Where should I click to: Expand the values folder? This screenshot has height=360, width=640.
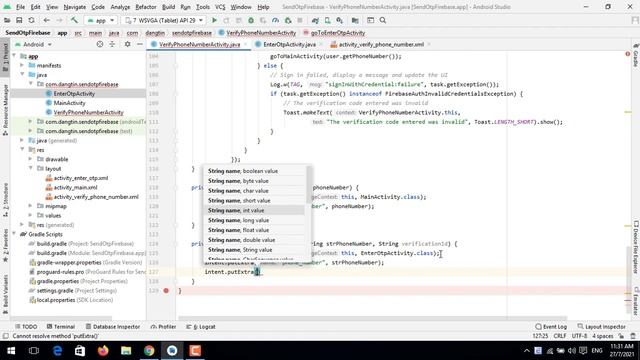30,216
